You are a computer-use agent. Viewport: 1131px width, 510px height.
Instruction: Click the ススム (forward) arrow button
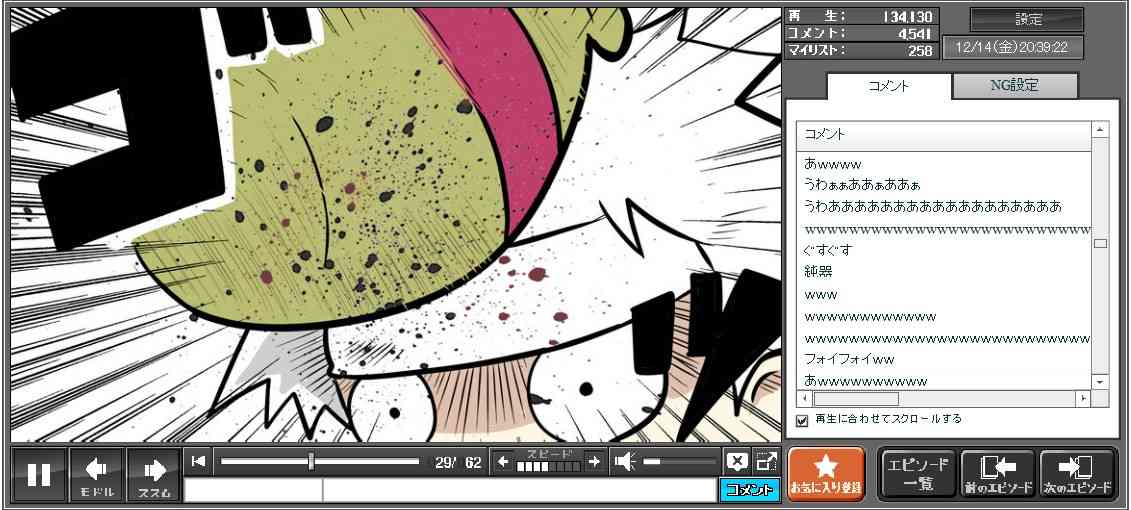pyautogui.click(x=153, y=474)
